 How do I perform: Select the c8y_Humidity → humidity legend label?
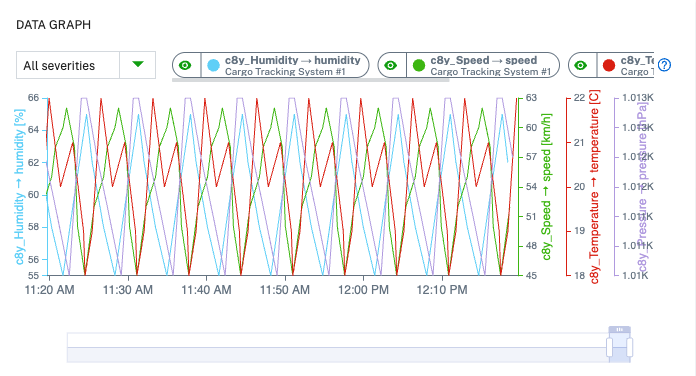coord(293,60)
